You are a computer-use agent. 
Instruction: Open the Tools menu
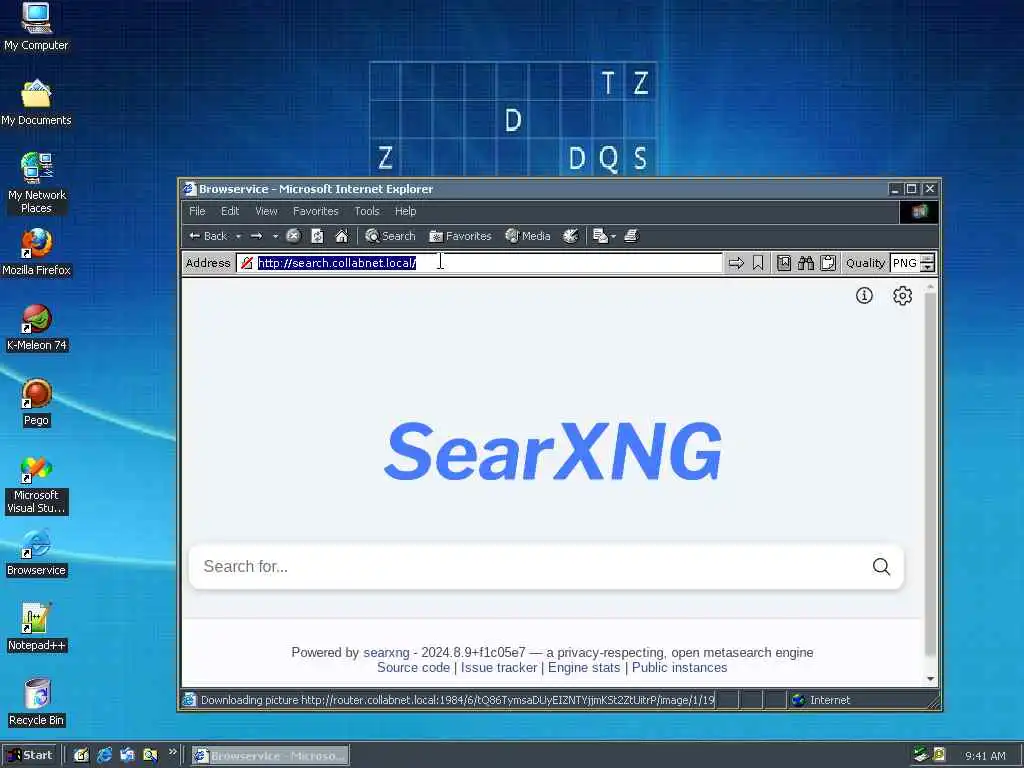[367, 211]
